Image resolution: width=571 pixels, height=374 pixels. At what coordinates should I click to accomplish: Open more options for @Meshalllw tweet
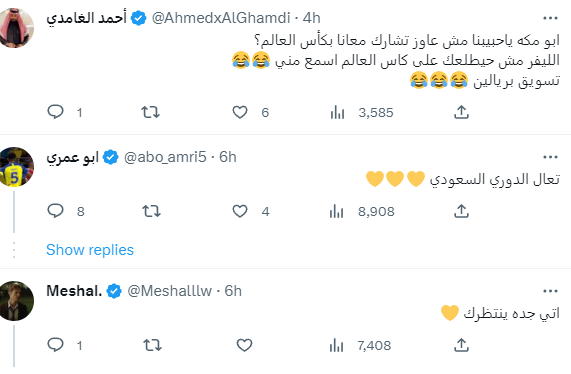click(x=550, y=291)
